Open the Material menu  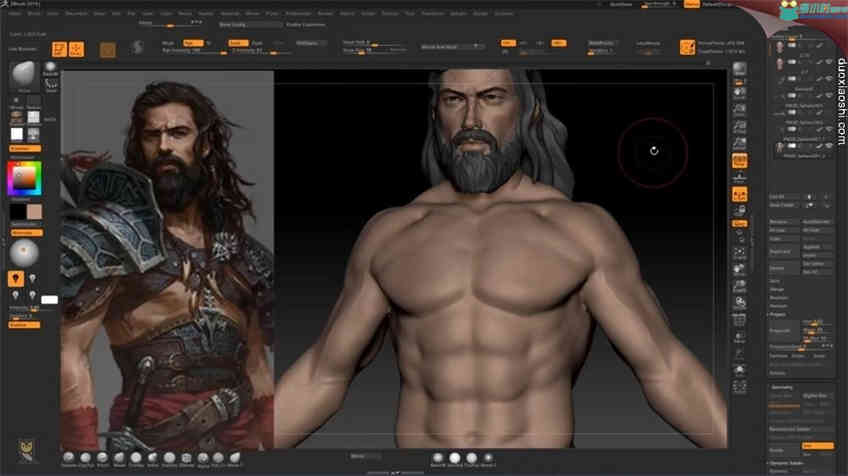tap(230, 13)
